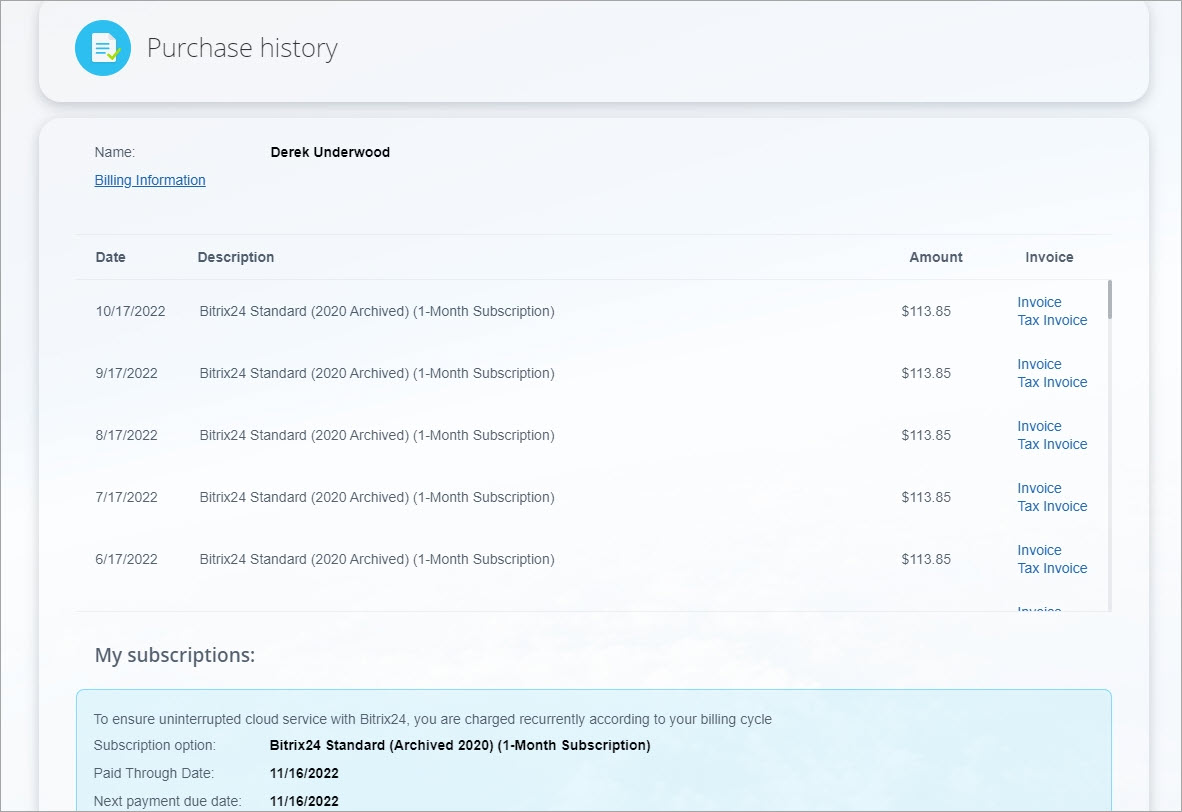Click the Subscription option value text
1182x812 pixels.
pos(460,745)
